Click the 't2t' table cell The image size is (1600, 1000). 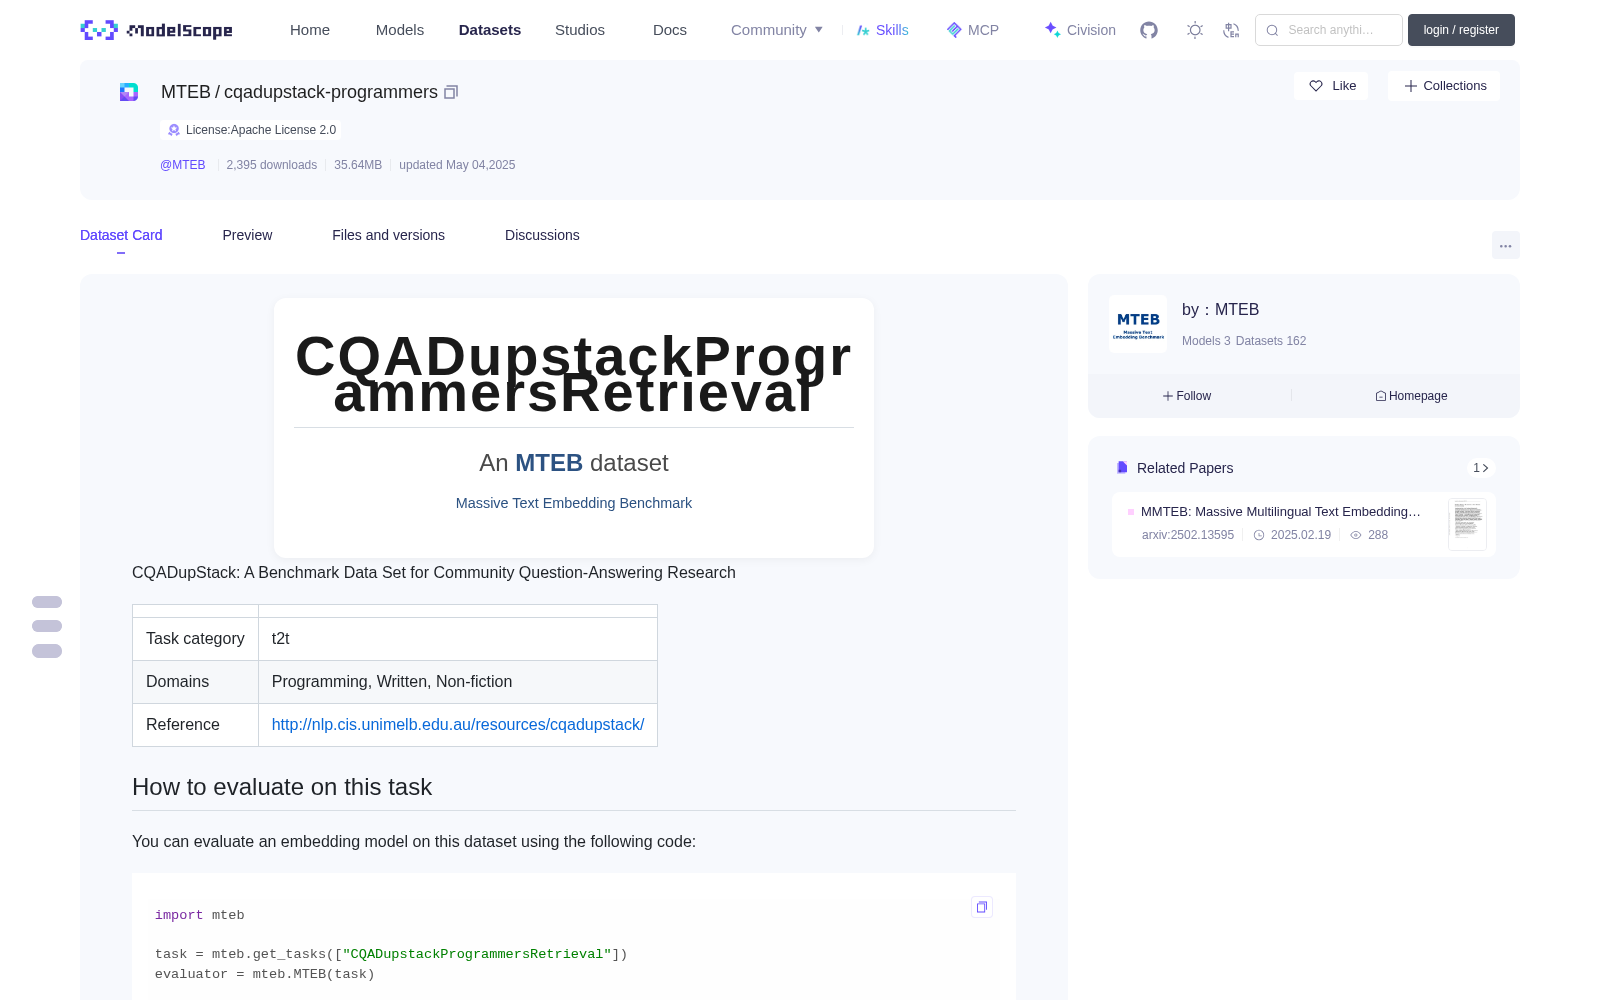pyautogui.click(x=458, y=639)
